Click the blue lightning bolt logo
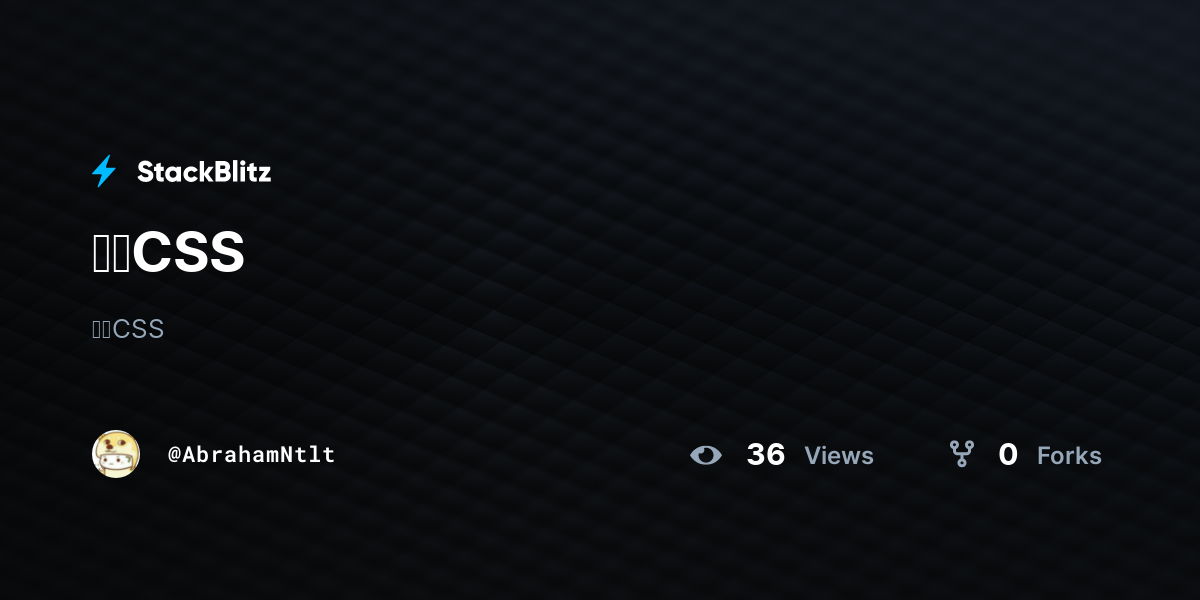Viewport: 1200px width, 600px height. click(104, 171)
